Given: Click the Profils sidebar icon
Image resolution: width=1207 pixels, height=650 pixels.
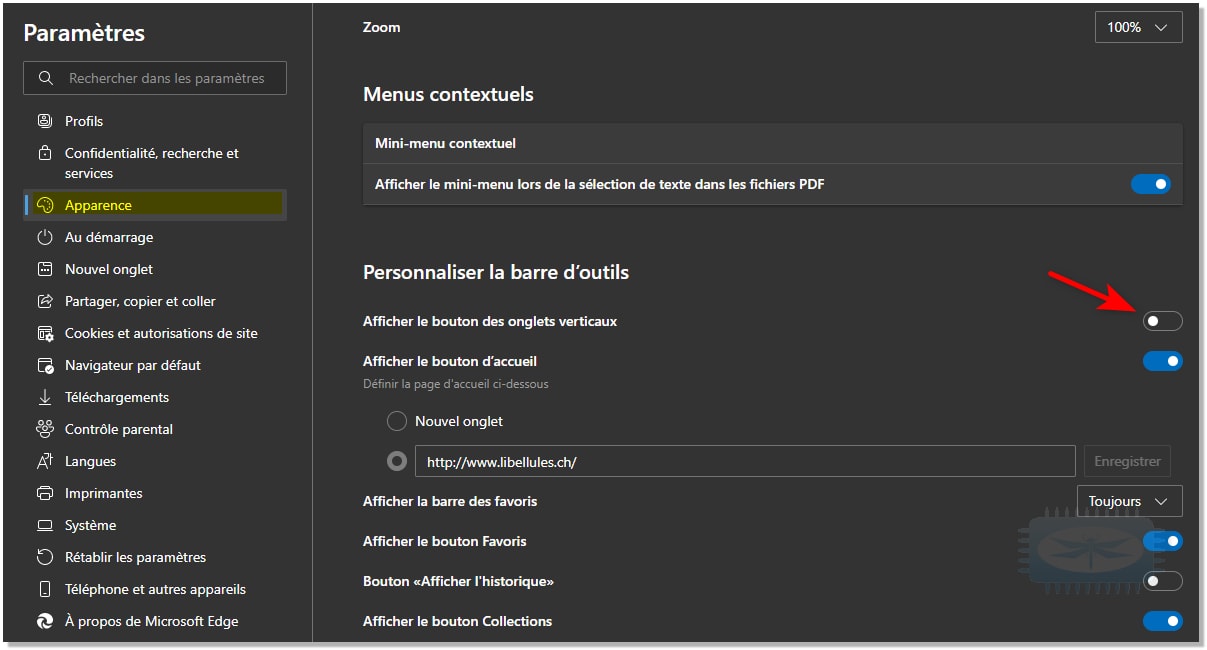Looking at the screenshot, I should click(44, 121).
